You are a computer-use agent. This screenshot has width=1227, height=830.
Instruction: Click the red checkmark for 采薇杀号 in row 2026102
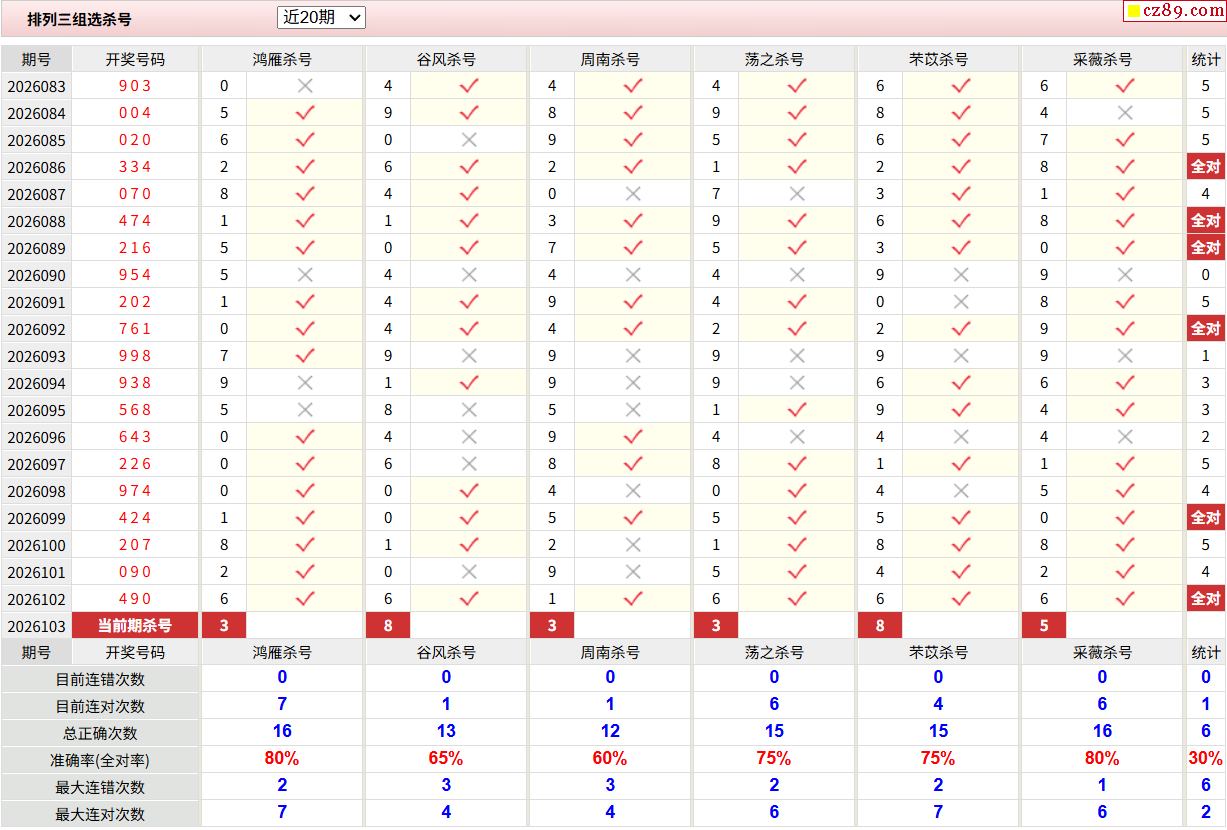pos(1125,599)
